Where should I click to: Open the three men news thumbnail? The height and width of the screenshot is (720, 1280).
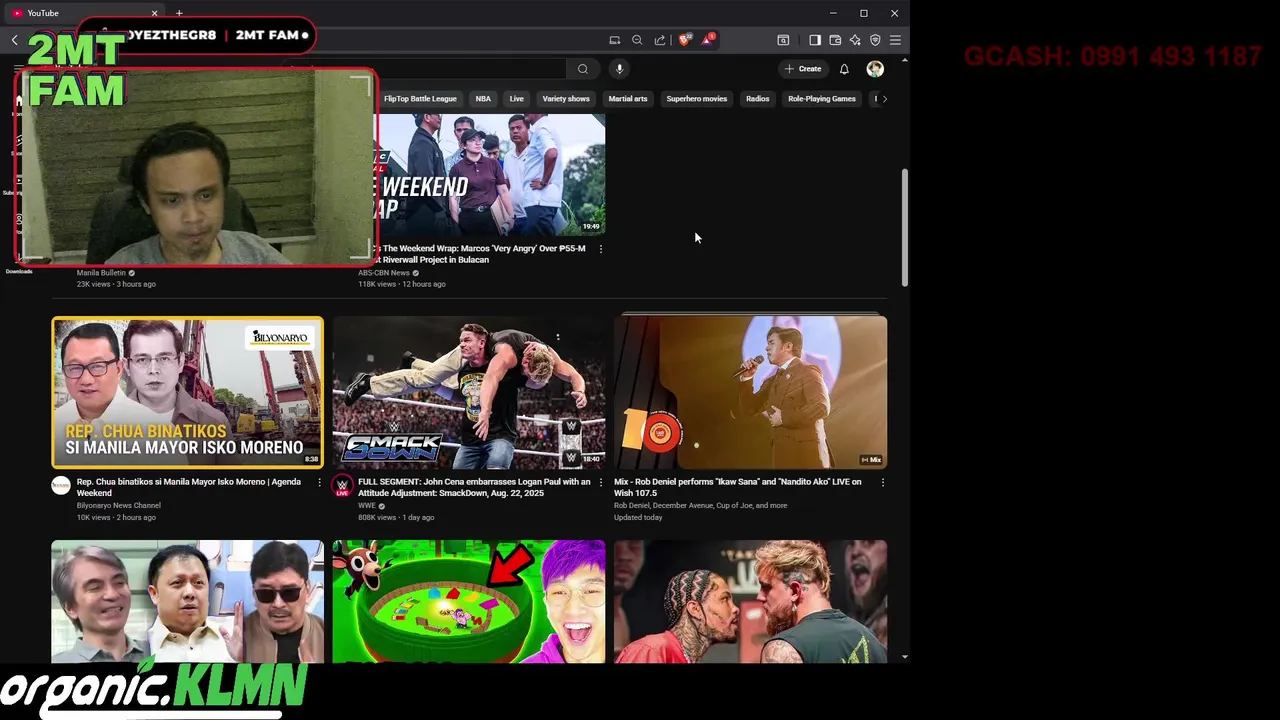(188, 601)
